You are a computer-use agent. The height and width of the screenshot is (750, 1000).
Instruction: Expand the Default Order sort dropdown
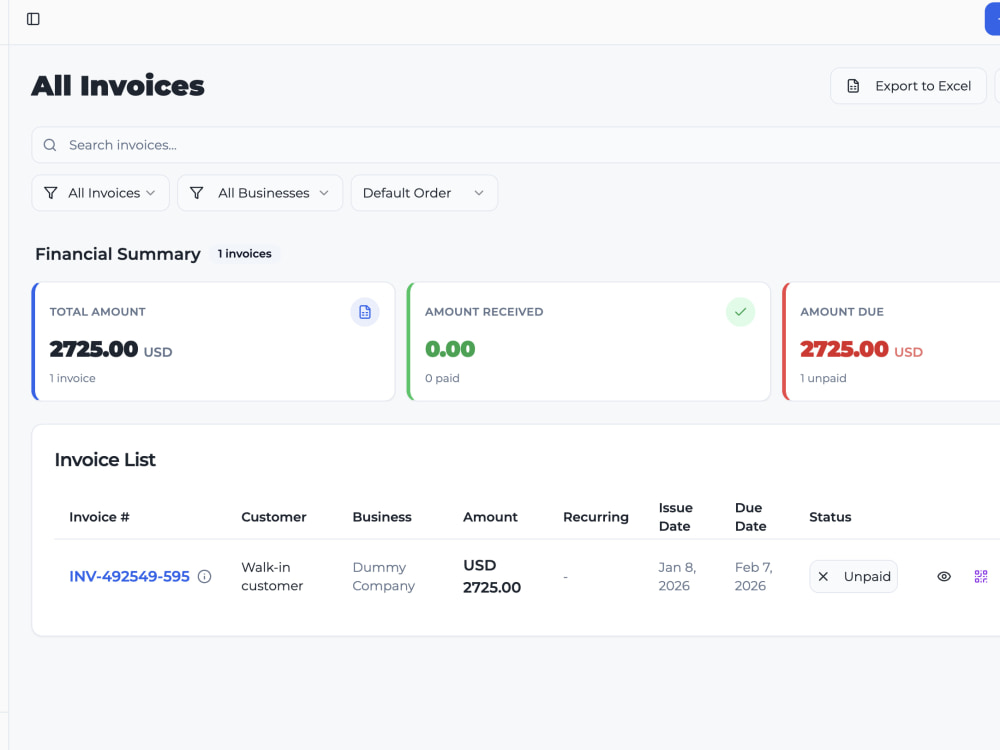[x=424, y=193]
